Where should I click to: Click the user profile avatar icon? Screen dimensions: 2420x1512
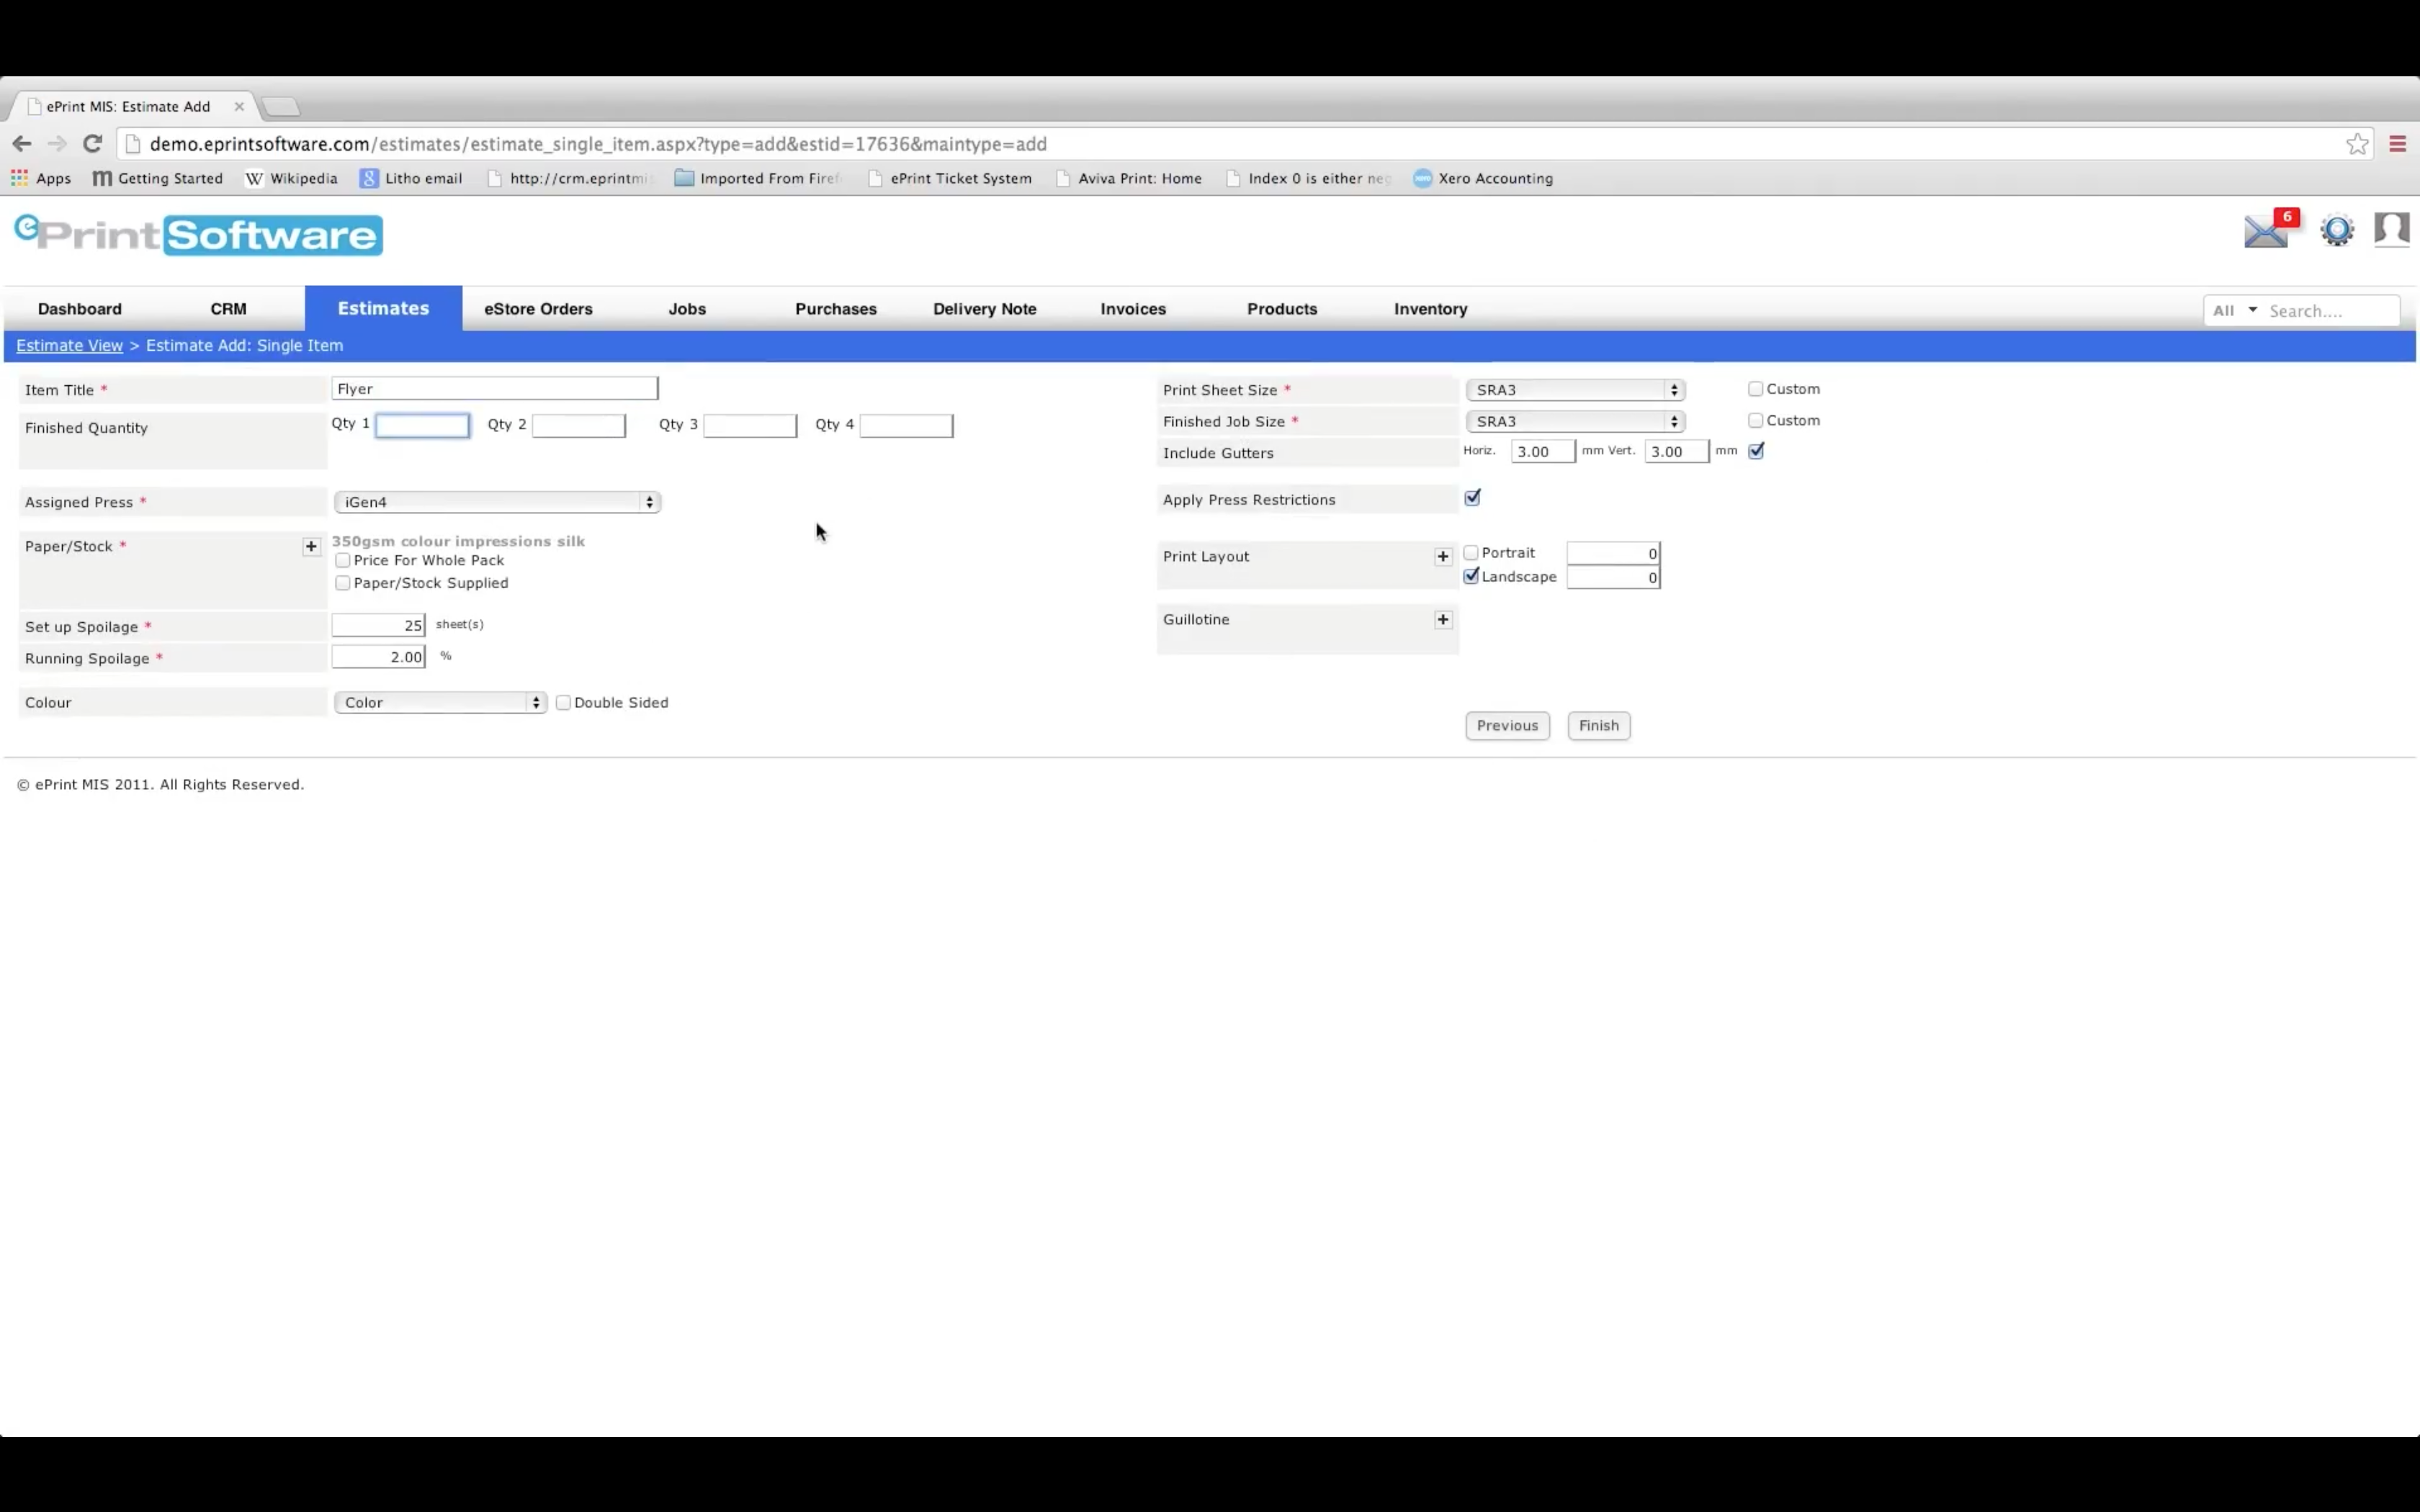tap(2391, 229)
